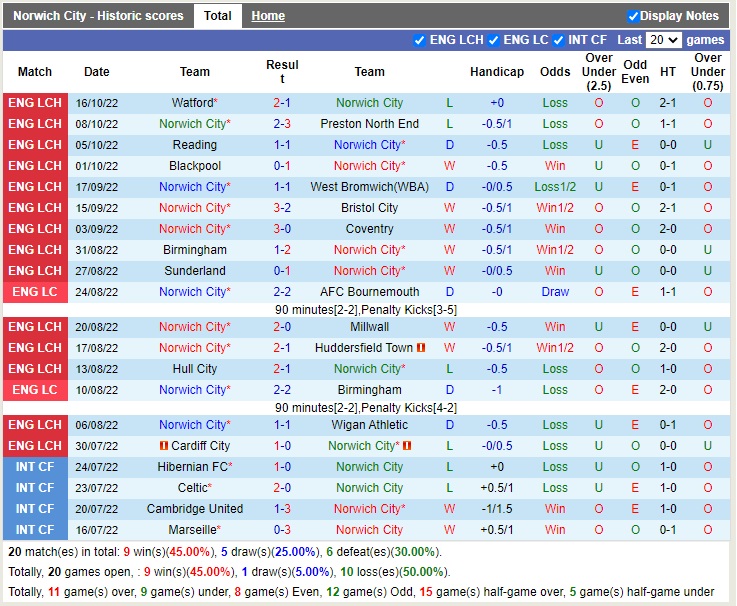
Task: Uncheck the INT CF league filter
Action: click(x=558, y=40)
